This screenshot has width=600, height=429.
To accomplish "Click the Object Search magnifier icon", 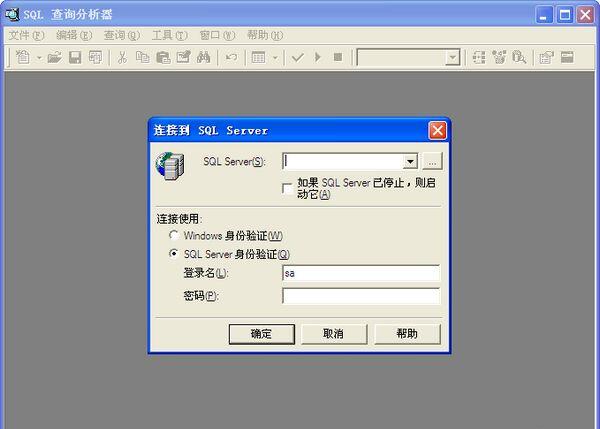I will coord(519,58).
